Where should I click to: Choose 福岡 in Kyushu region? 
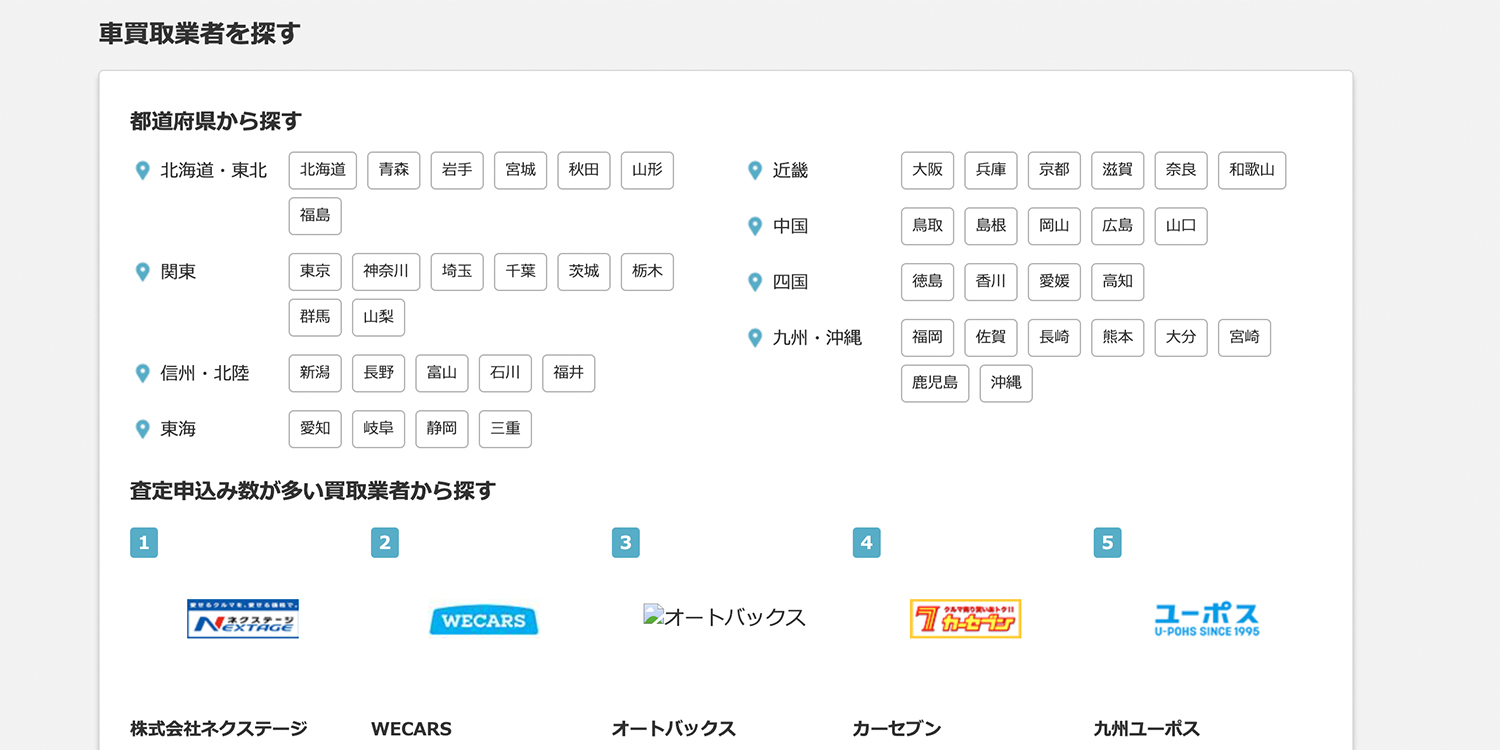click(x=928, y=337)
